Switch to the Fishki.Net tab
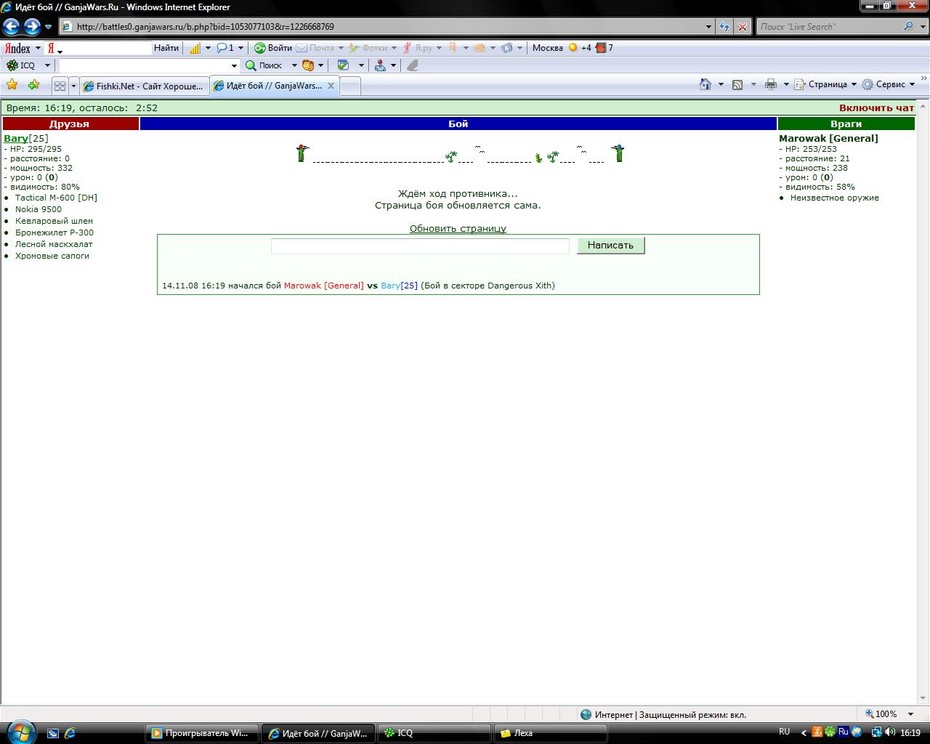Viewport: 930px width, 744px height. [x=144, y=86]
